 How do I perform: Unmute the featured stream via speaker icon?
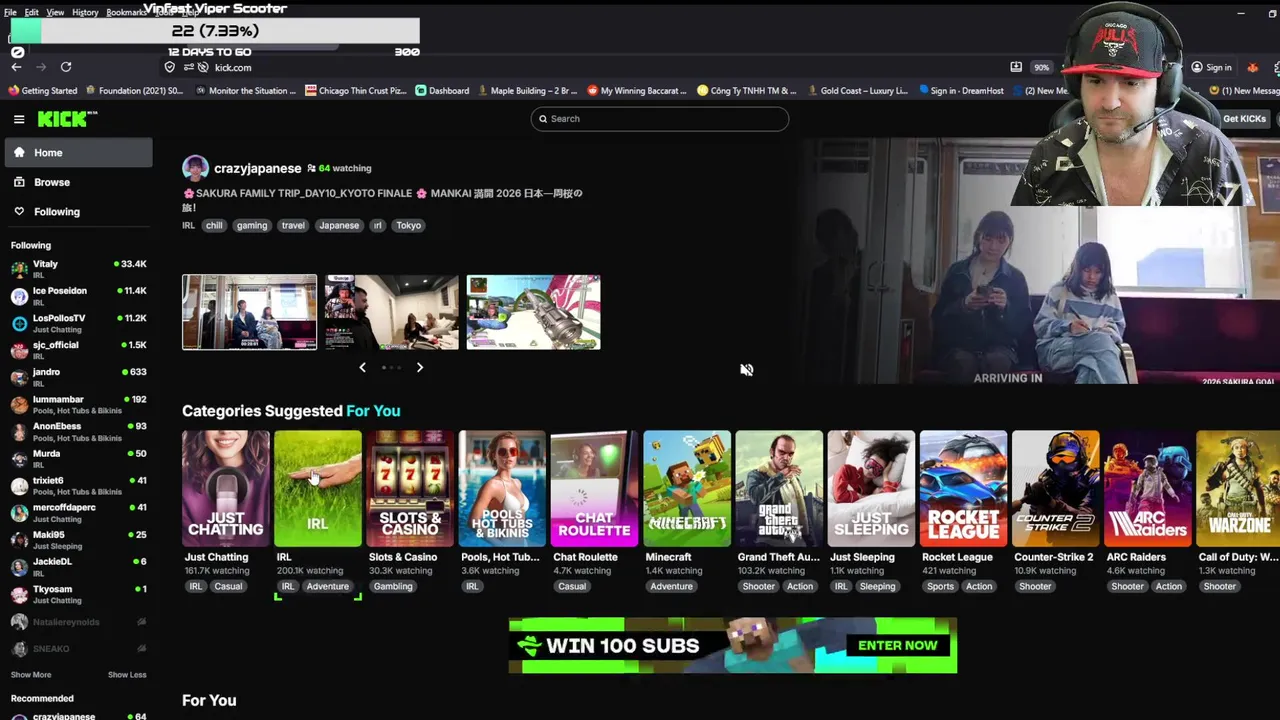746,370
